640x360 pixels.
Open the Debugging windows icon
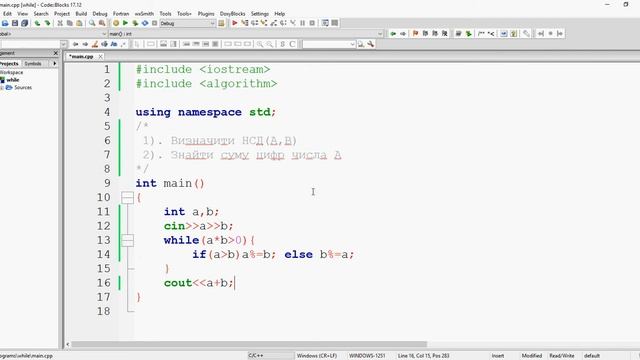tap(325, 23)
